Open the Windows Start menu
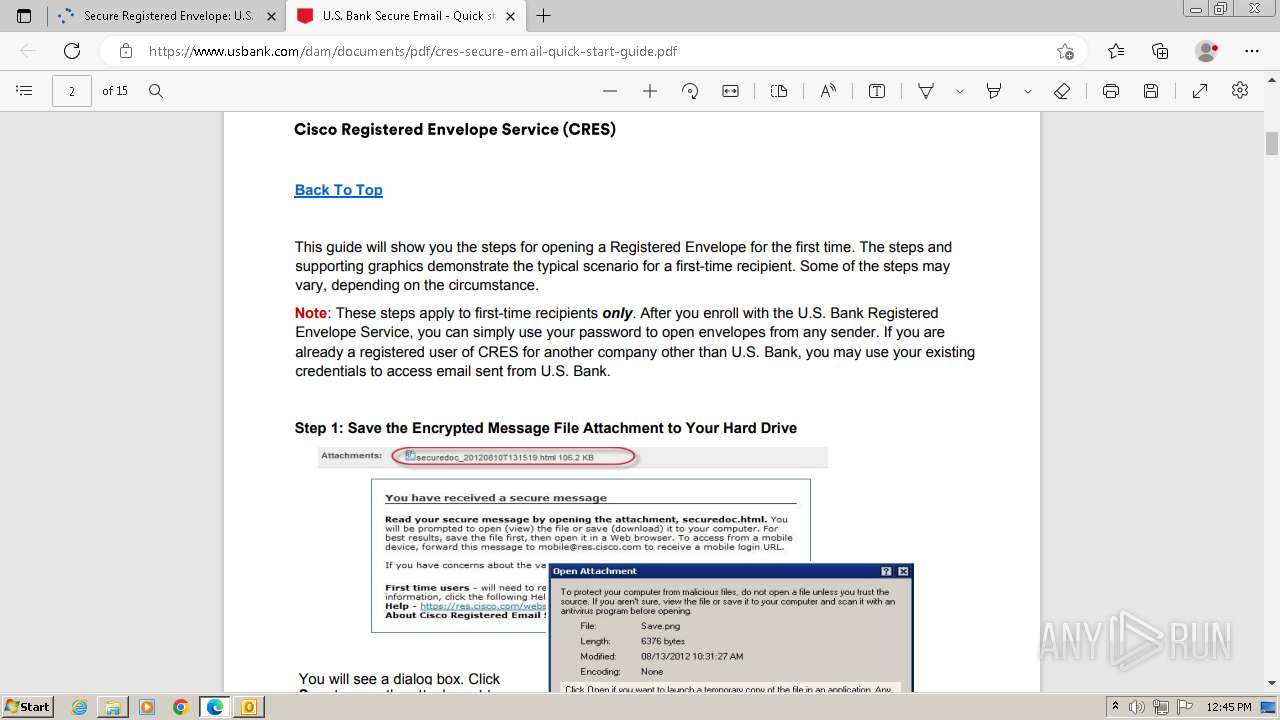The height and width of the screenshot is (720, 1280). click(28, 706)
